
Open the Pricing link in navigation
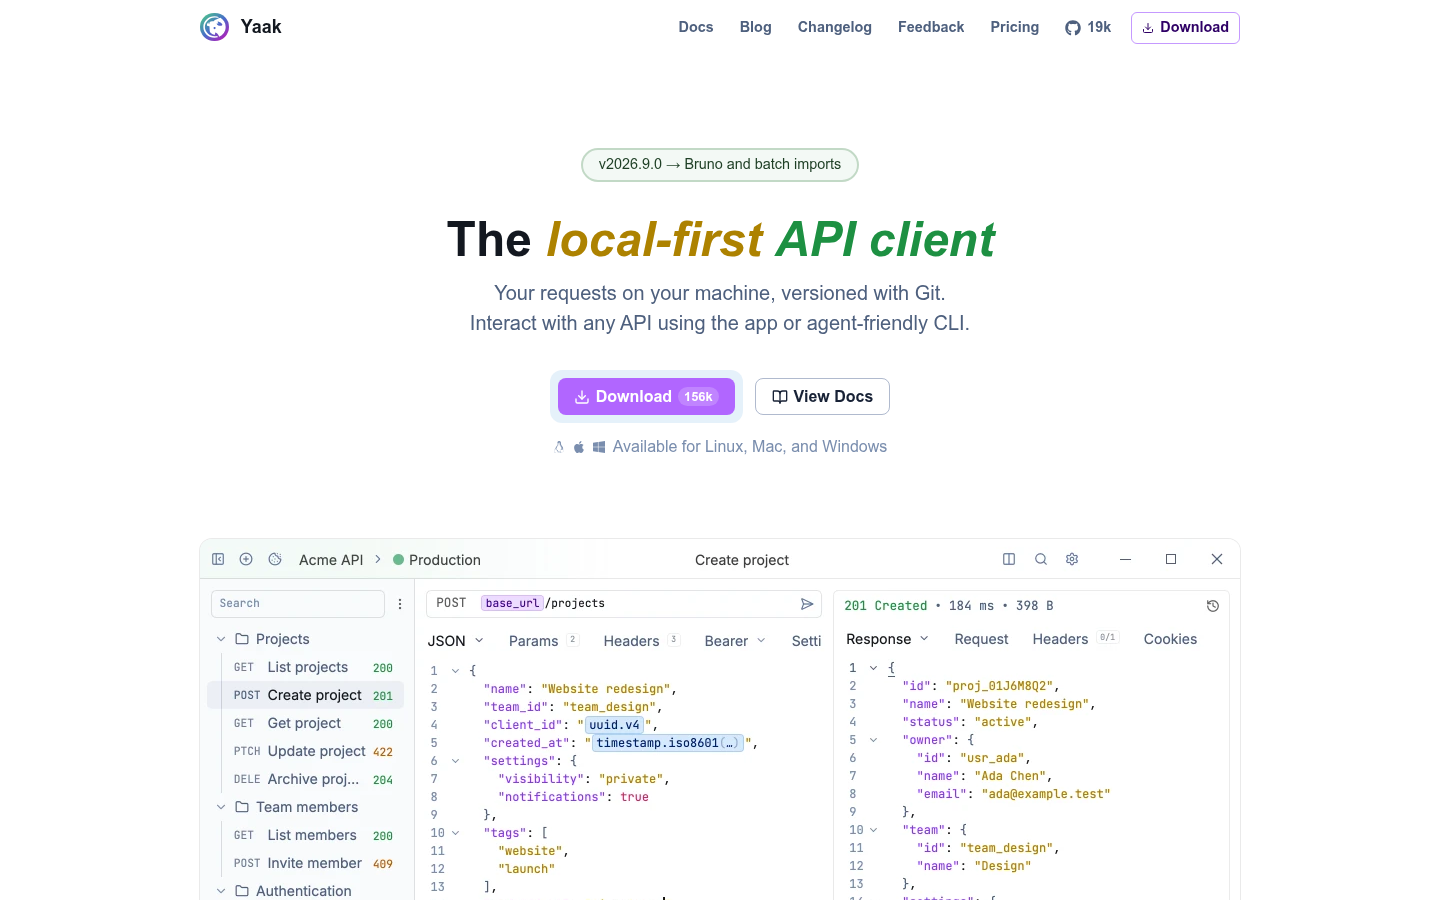(1014, 27)
